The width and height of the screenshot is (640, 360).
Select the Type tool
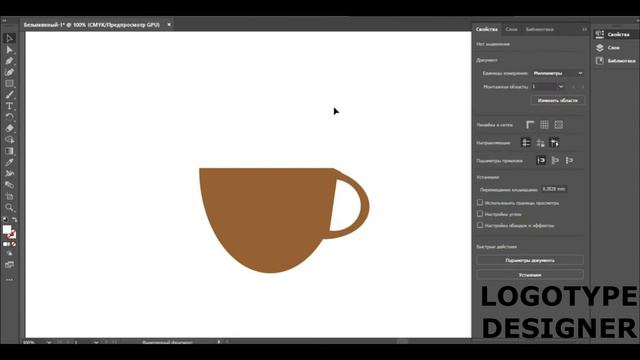(x=9, y=106)
